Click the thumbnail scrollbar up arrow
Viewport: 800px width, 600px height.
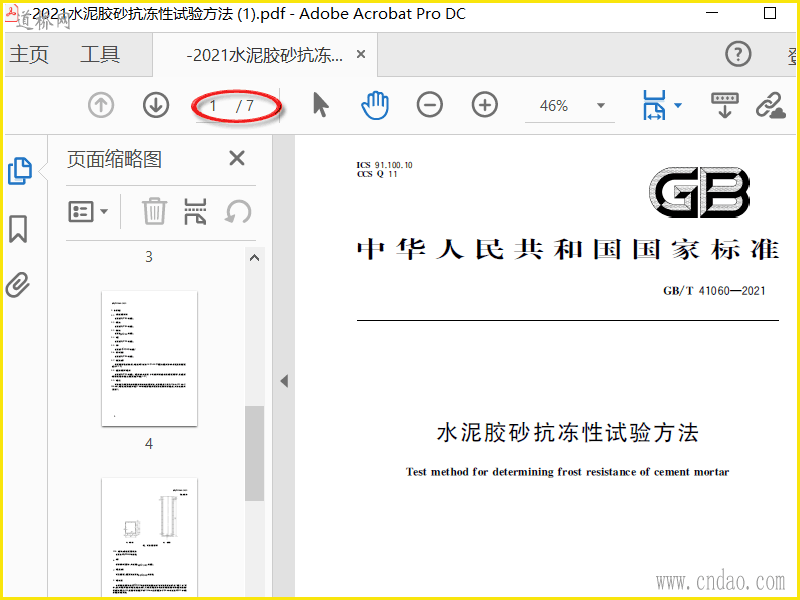pyautogui.click(x=254, y=258)
